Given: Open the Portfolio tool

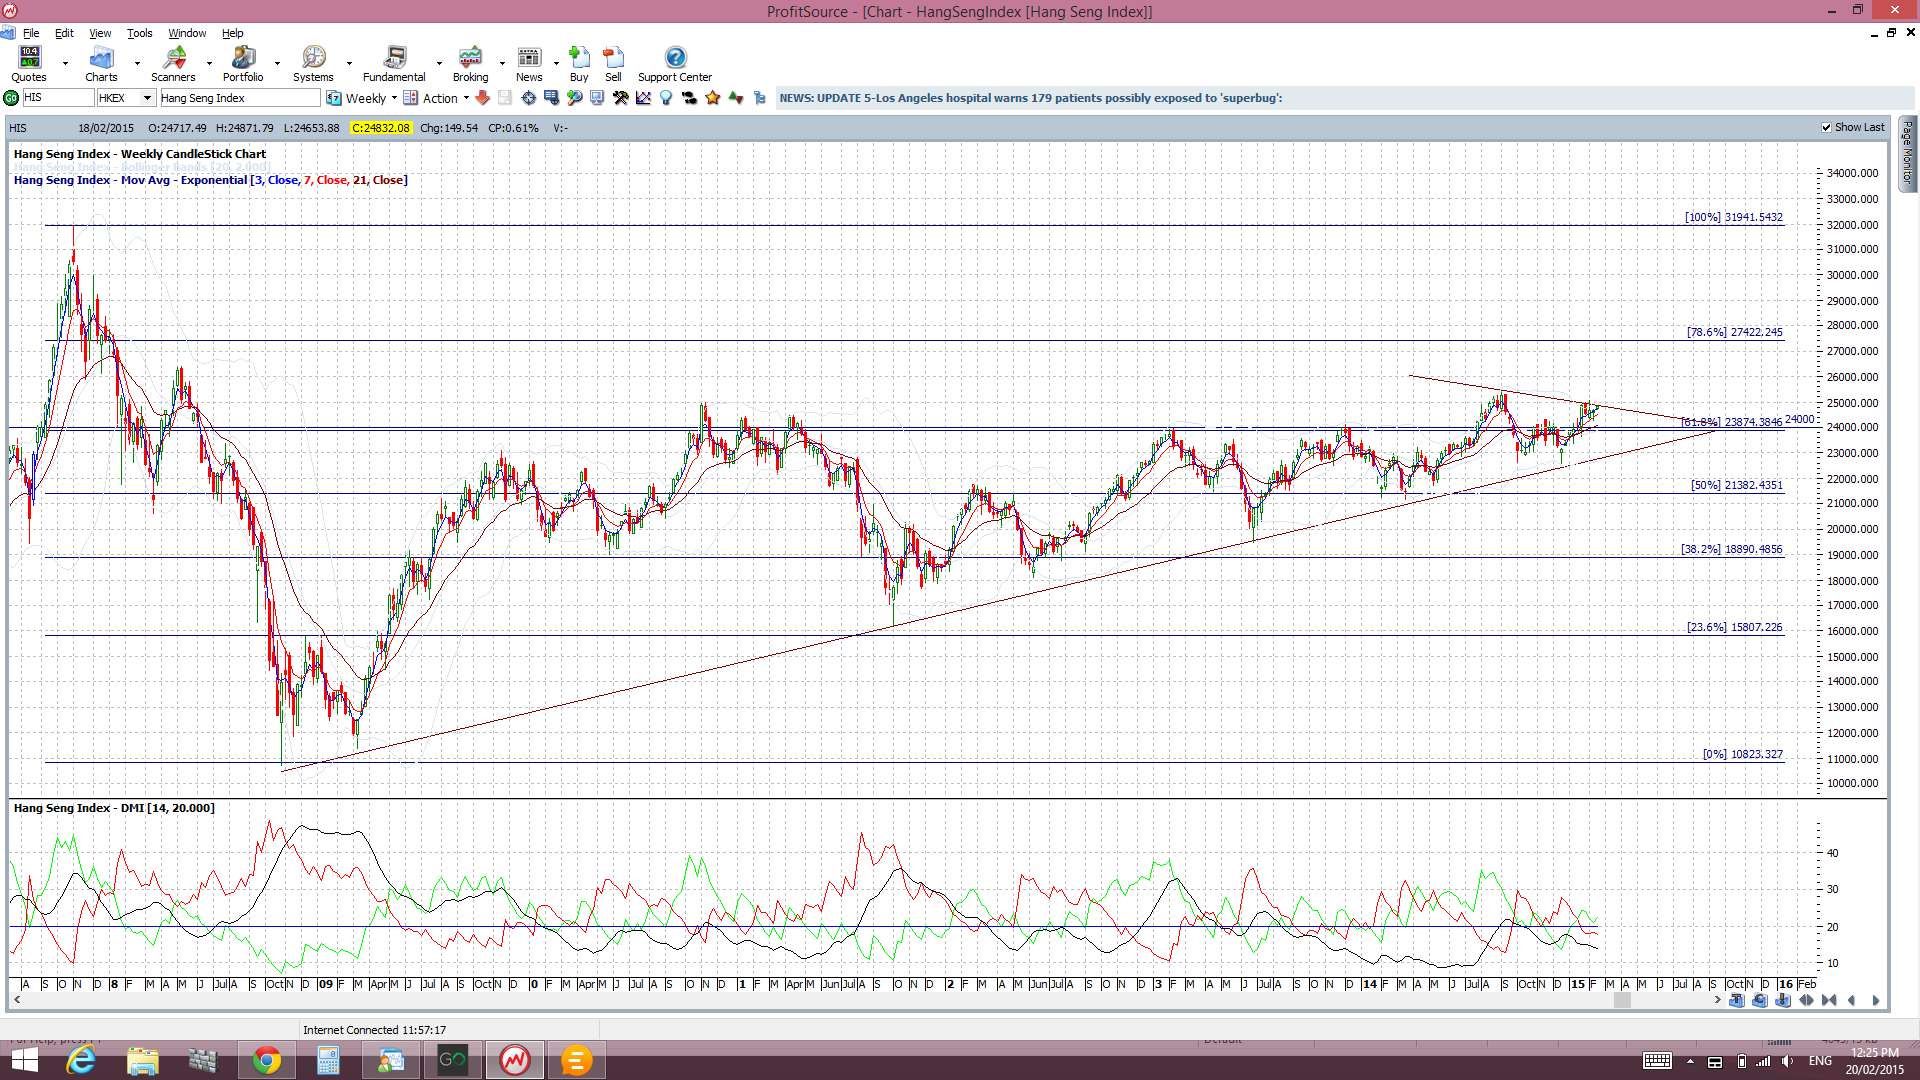Looking at the screenshot, I should pyautogui.click(x=243, y=64).
